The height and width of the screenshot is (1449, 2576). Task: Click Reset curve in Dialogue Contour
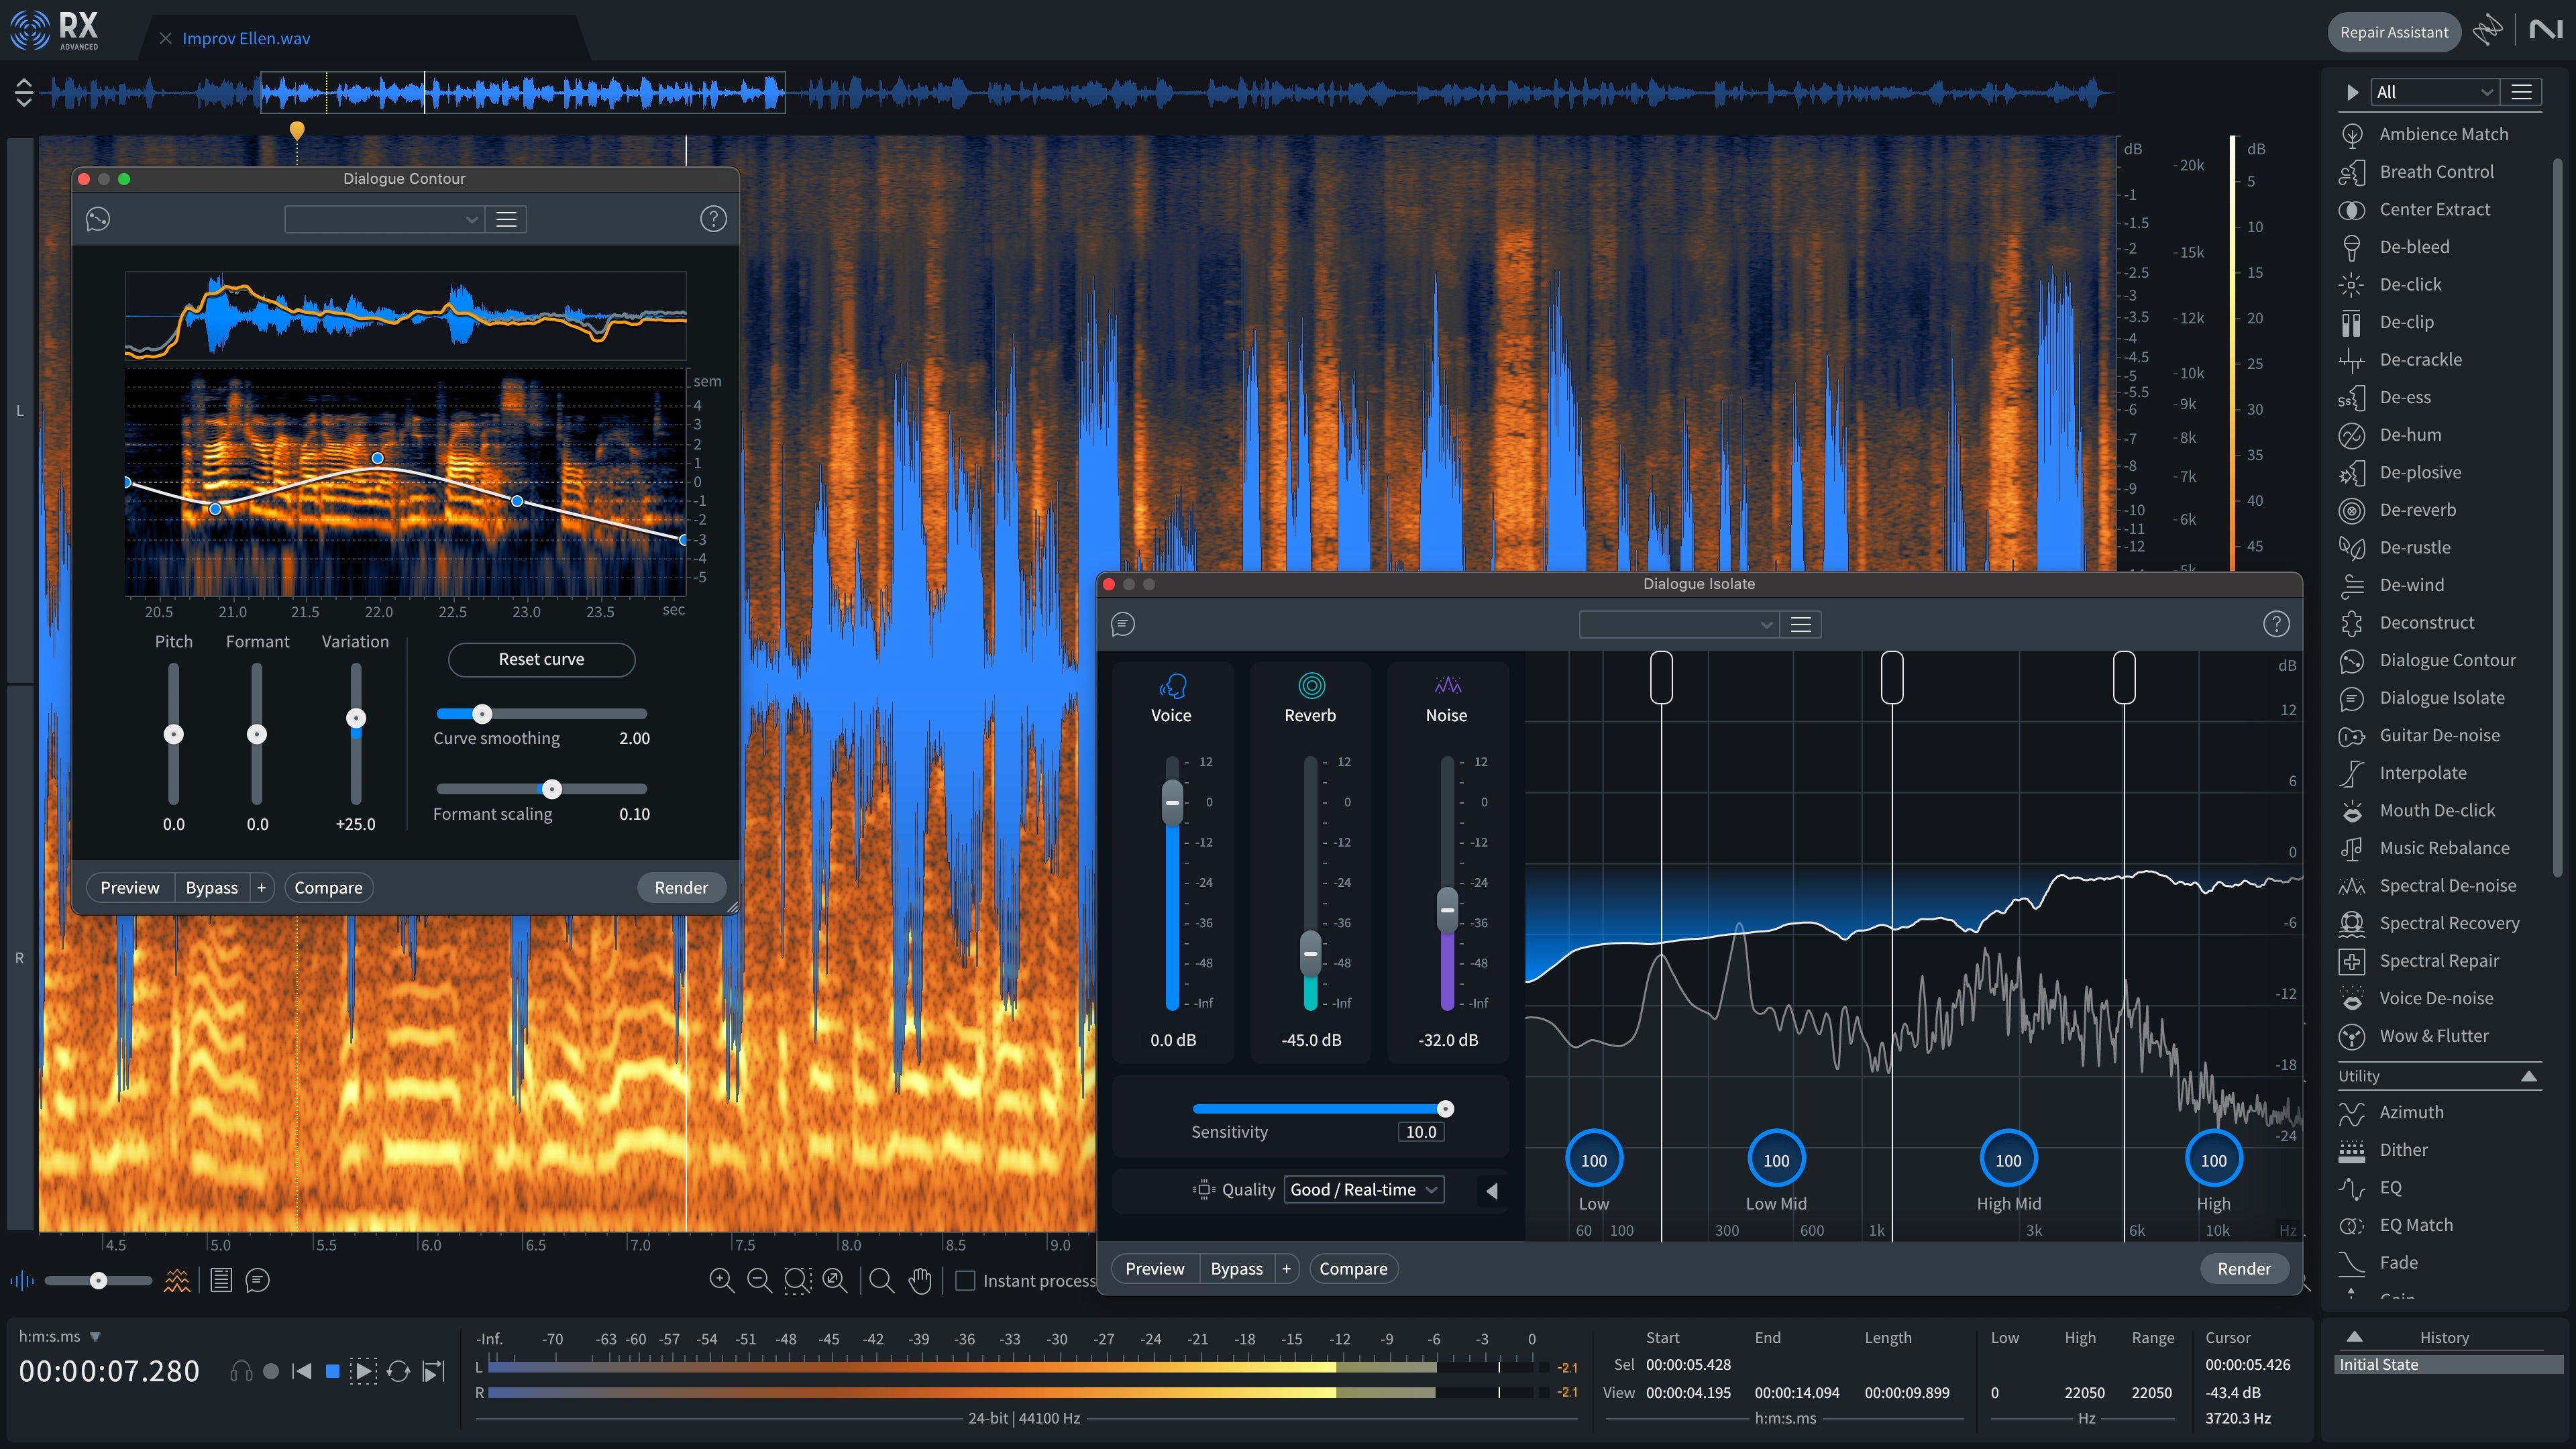pos(541,659)
